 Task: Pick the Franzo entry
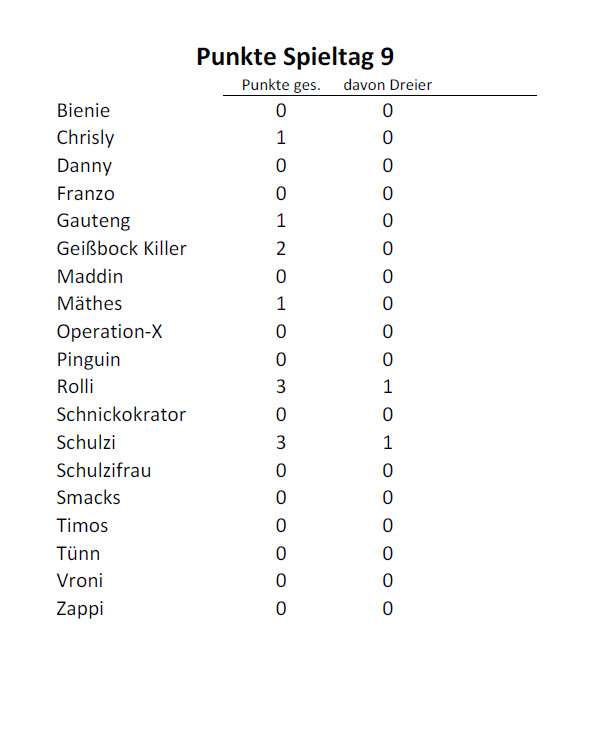click(85, 194)
